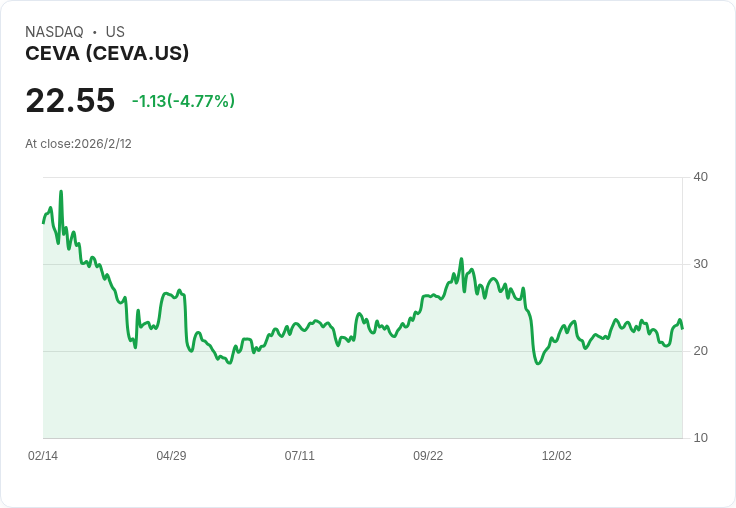Click the chart line's lowest dip before 12/02
Viewport: 736px width, 508px height.
[x=538, y=363]
